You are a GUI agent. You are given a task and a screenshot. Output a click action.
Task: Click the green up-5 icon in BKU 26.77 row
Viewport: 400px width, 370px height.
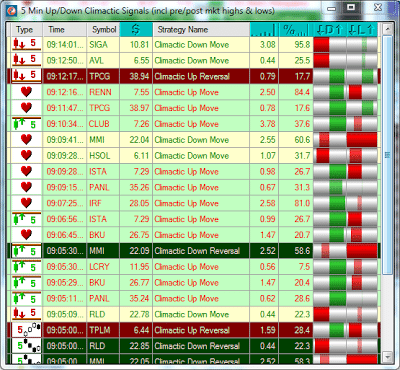click(x=26, y=282)
